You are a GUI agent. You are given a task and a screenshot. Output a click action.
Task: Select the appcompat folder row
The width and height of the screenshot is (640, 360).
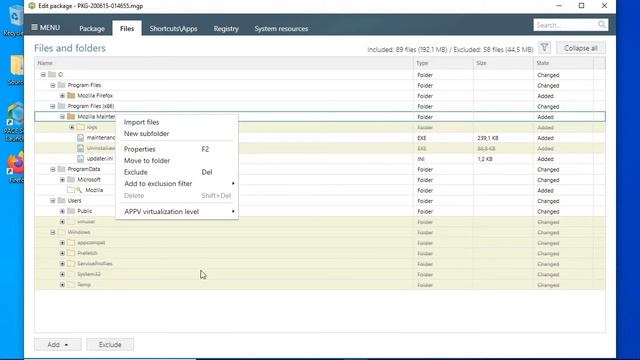[x=320, y=242]
